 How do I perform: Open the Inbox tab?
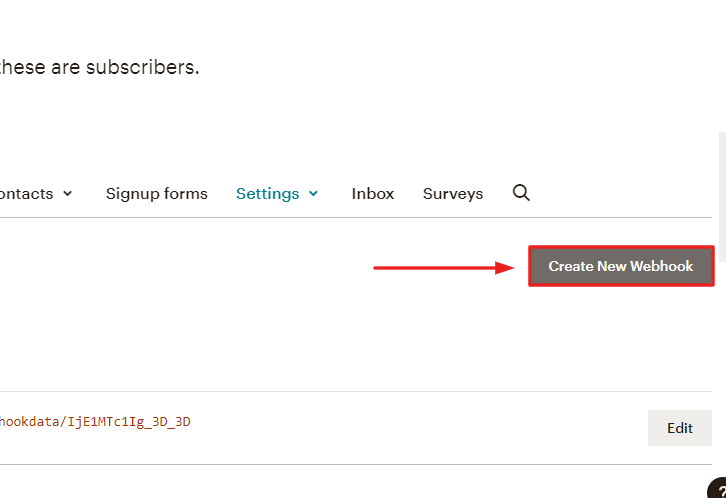coord(373,193)
